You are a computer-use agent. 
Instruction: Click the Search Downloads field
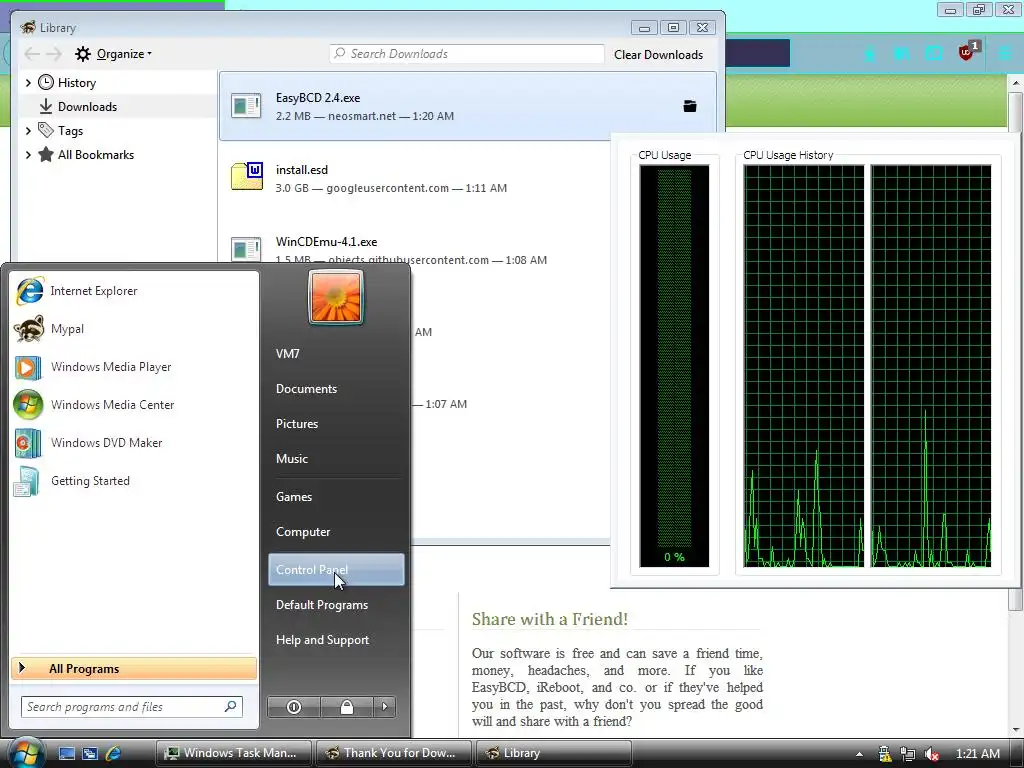point(467,54)
